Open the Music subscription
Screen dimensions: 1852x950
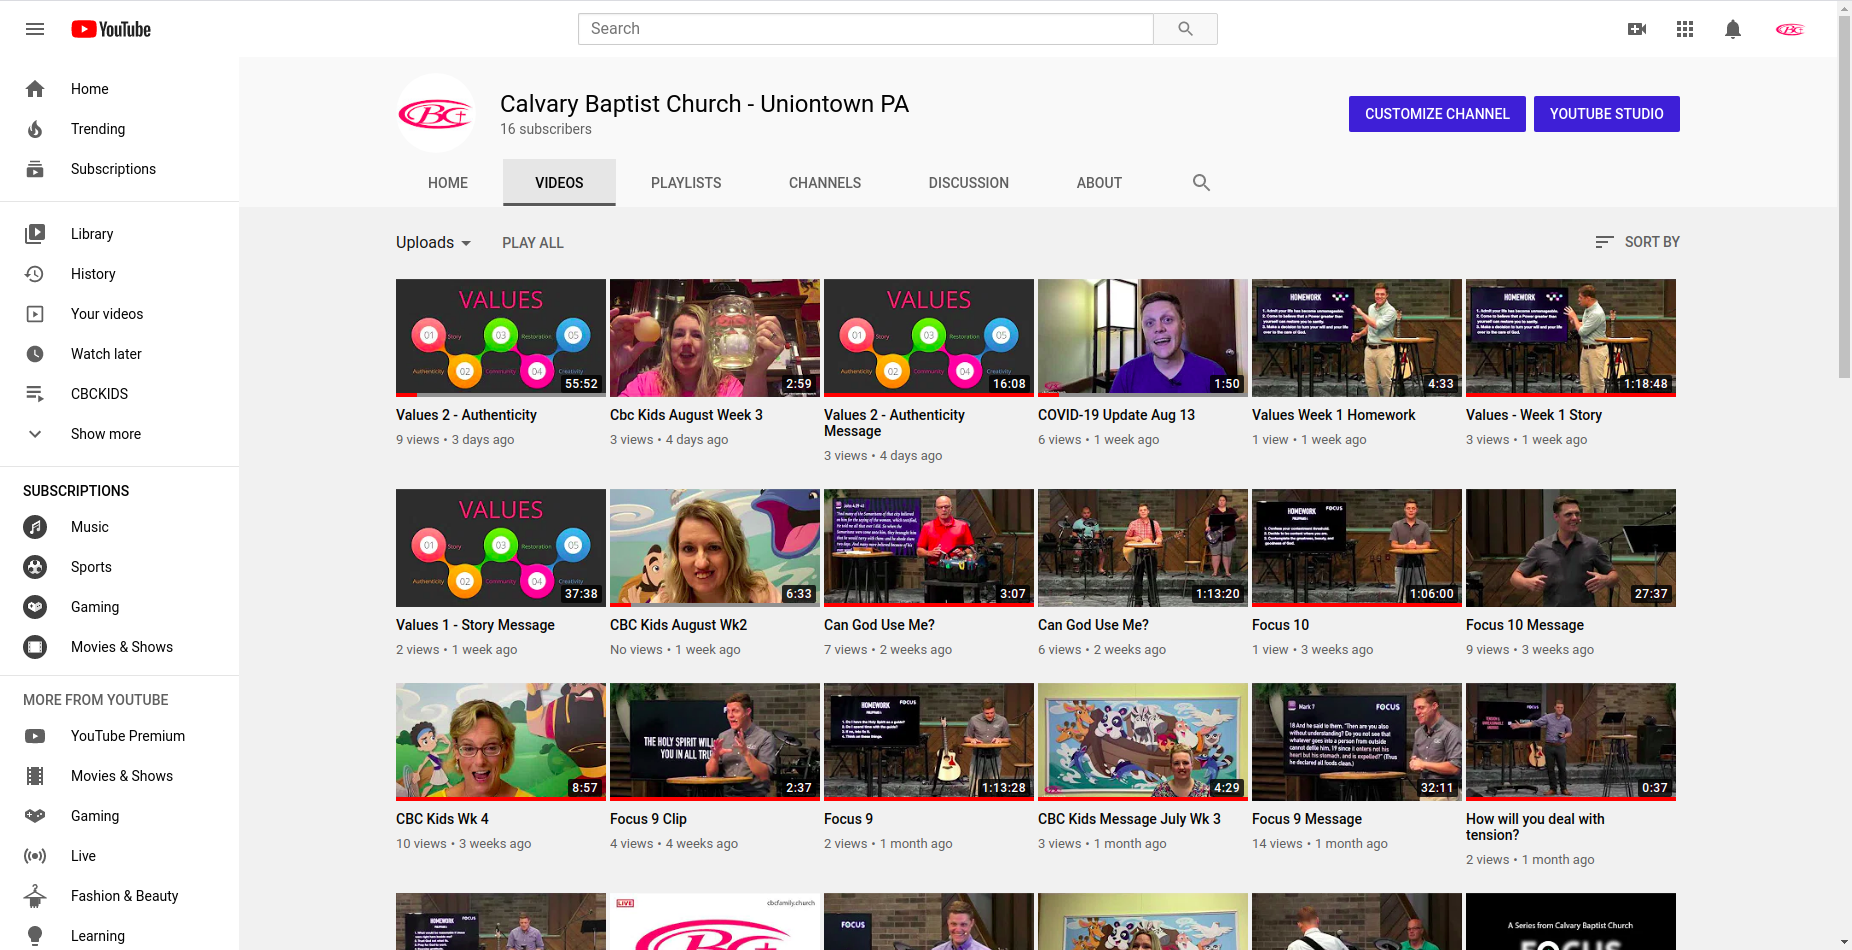click(x=120, y=527)
